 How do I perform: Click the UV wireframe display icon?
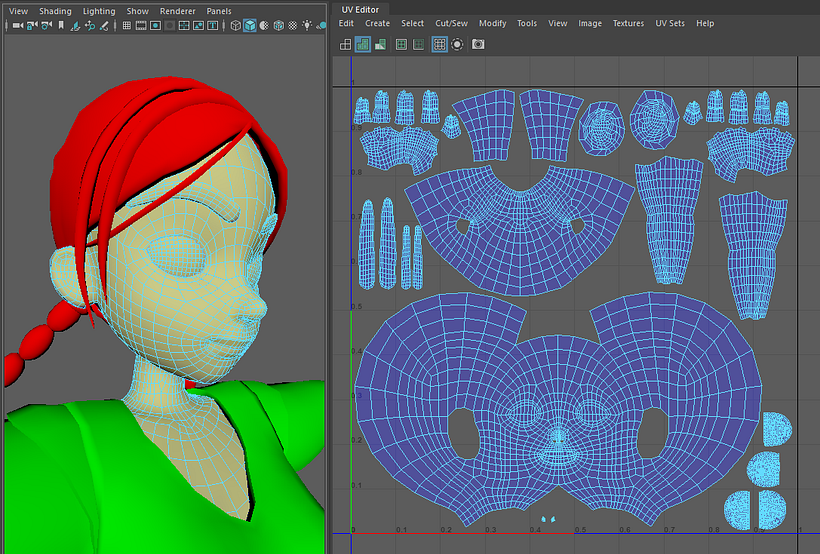(345, 44)
